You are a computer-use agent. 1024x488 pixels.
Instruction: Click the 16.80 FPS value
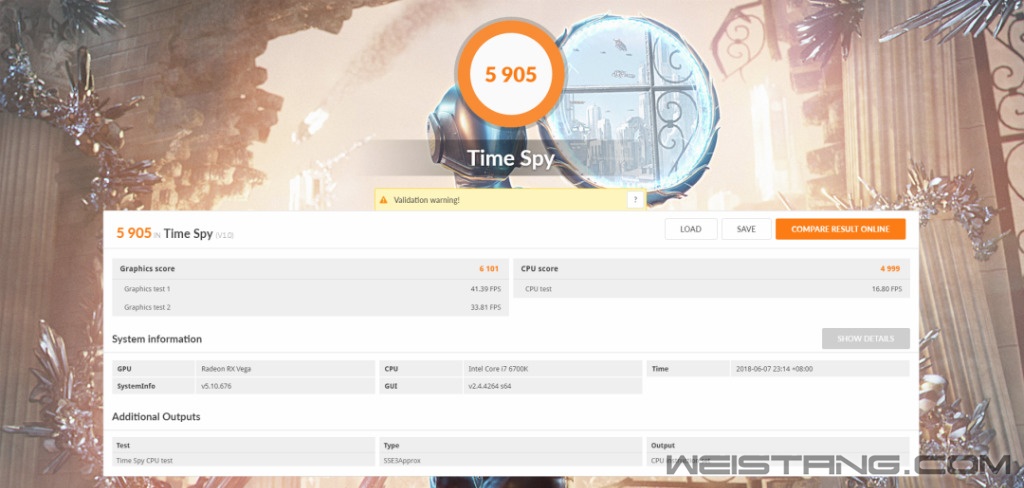point(886,289)
